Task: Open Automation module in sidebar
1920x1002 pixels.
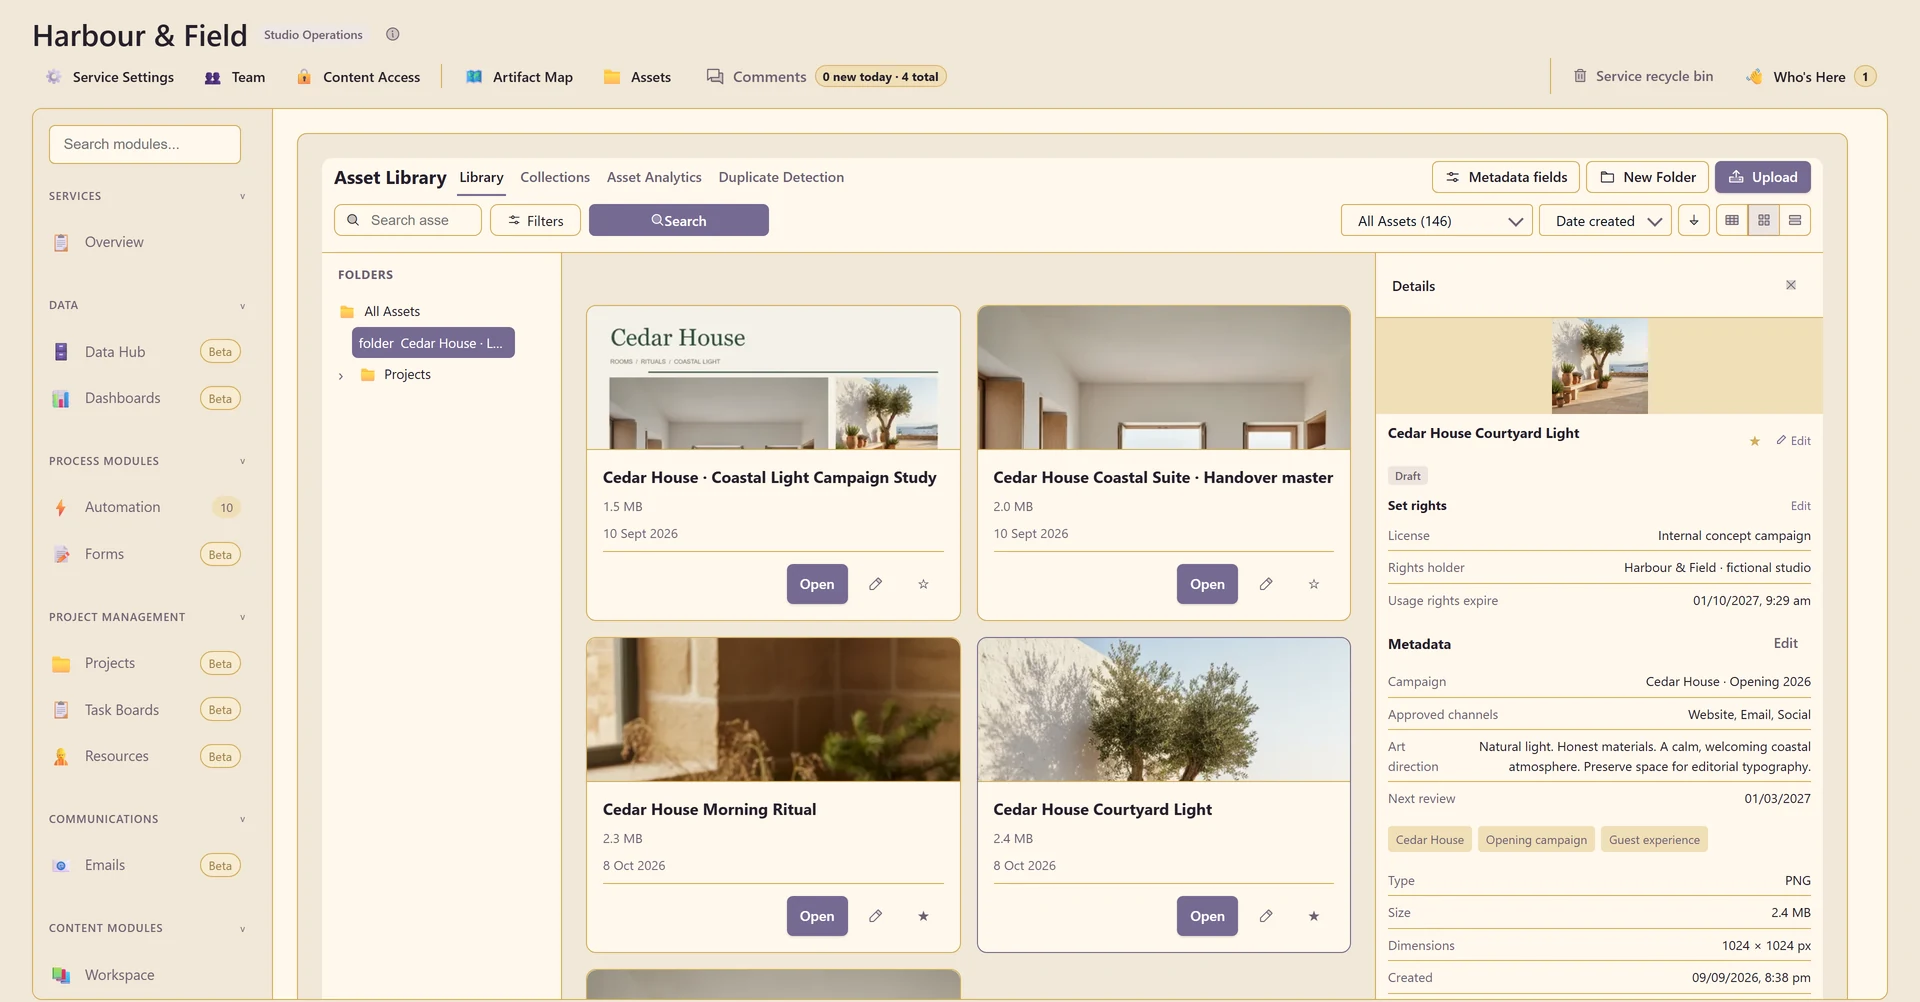Action: pyautogui.click(x=145, y=507)
